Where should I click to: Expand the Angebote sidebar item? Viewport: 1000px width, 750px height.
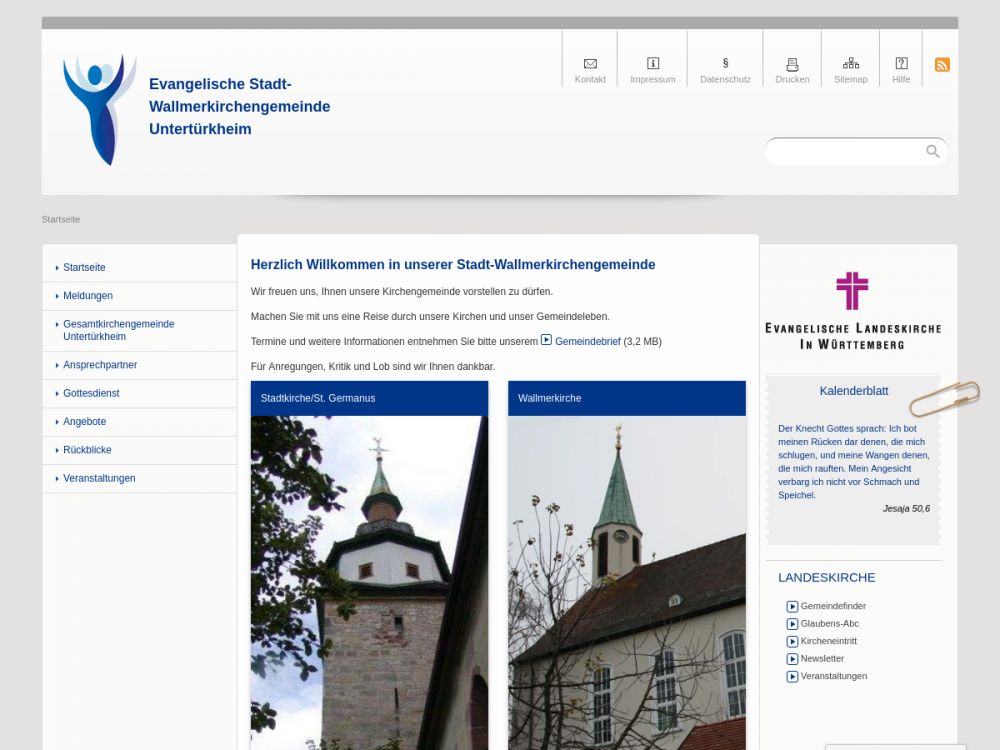click(84, 422)
